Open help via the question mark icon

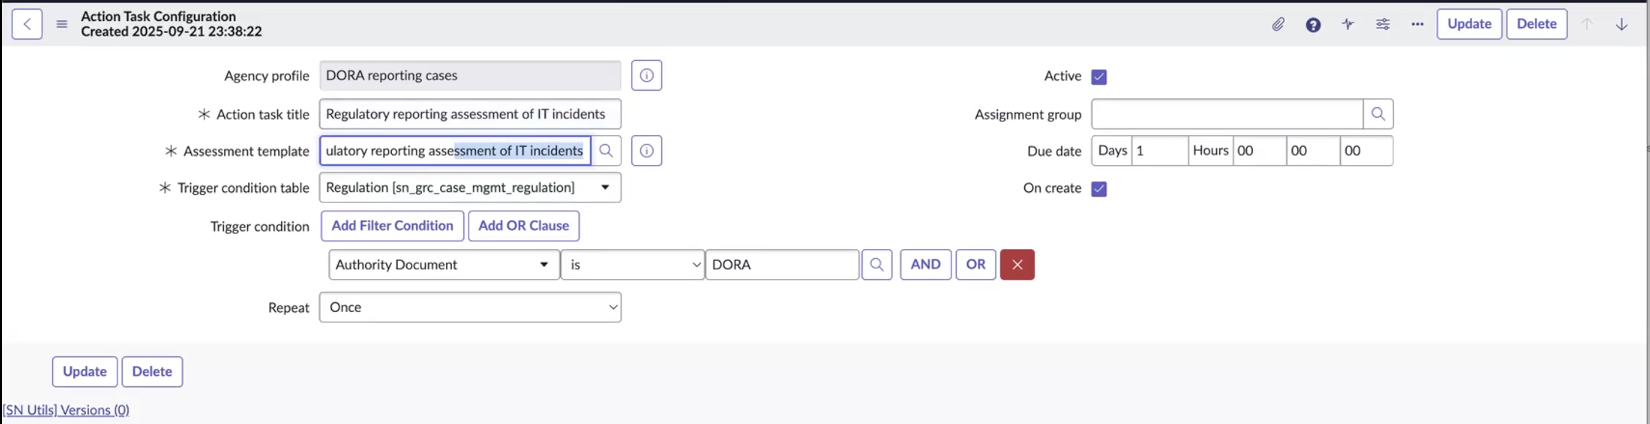(x=1313, y=24)
